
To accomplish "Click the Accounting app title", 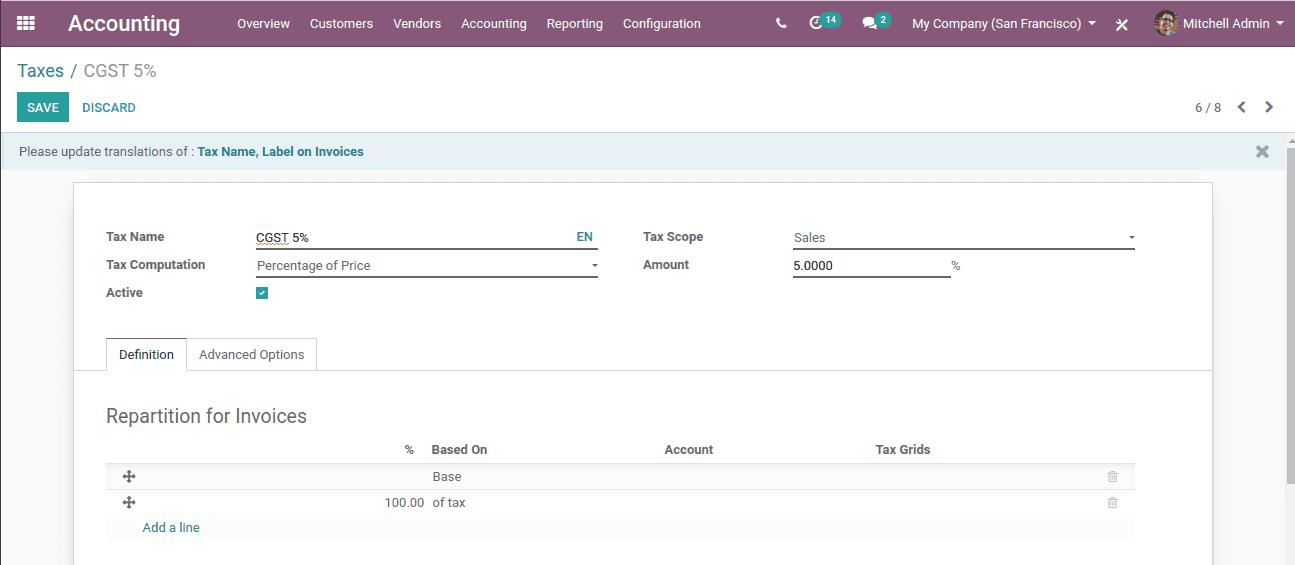I will 124,23.
